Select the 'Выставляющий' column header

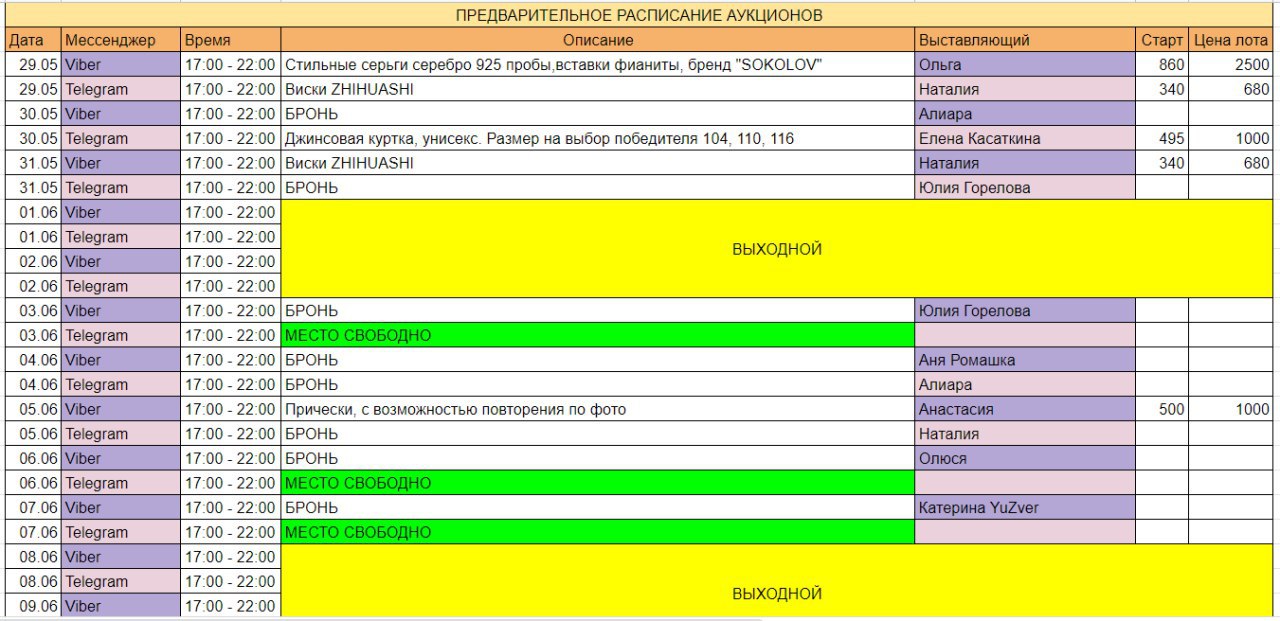coord(1025,40)
